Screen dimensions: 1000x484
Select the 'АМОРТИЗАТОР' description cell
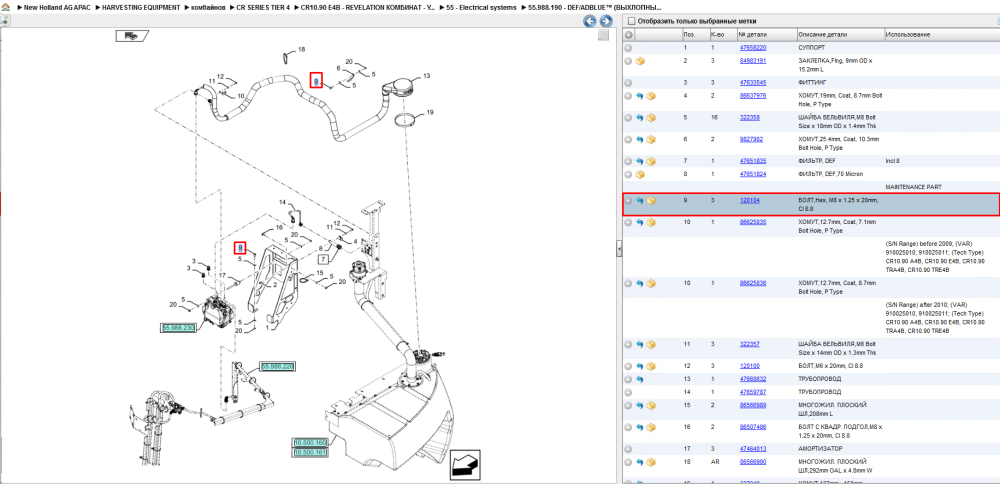point(819,448)
